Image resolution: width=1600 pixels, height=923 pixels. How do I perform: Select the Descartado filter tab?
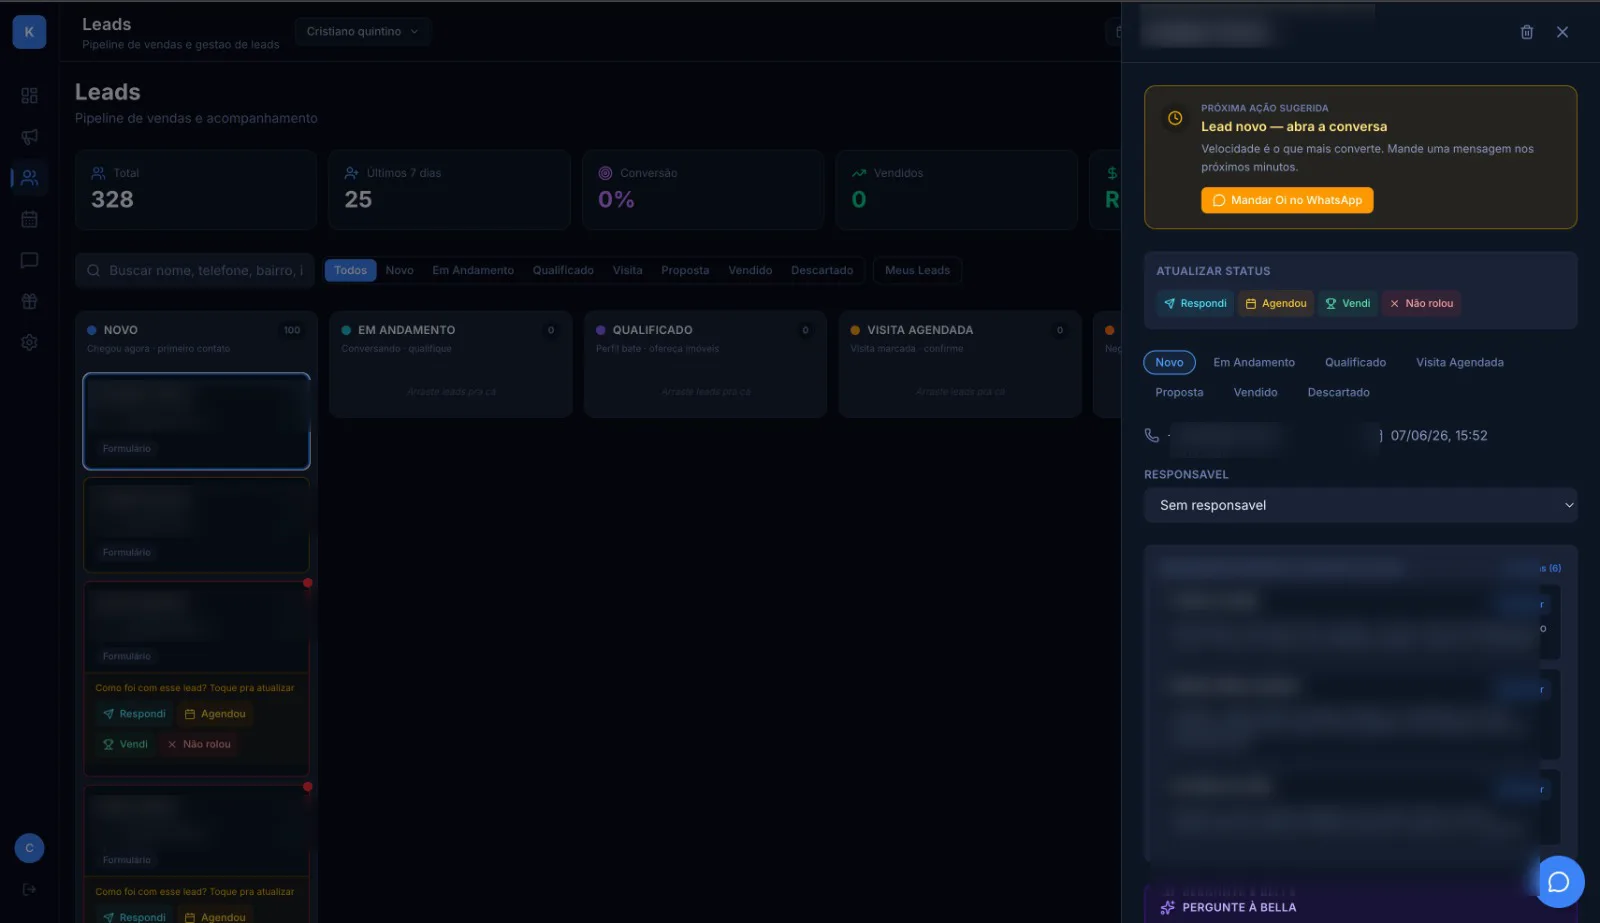coord(822,270)
